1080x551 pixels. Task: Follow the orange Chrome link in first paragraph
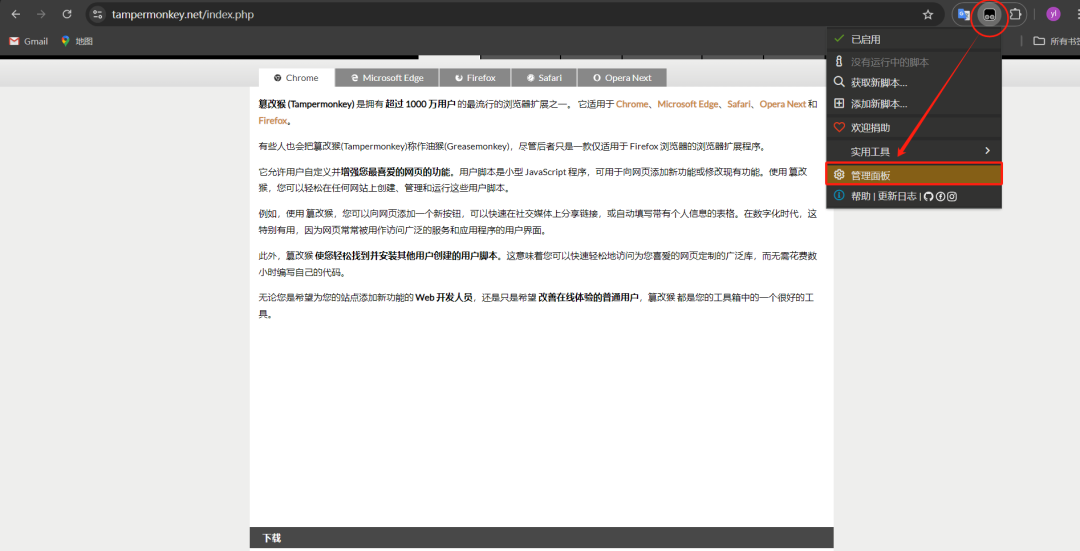point(632,104)
